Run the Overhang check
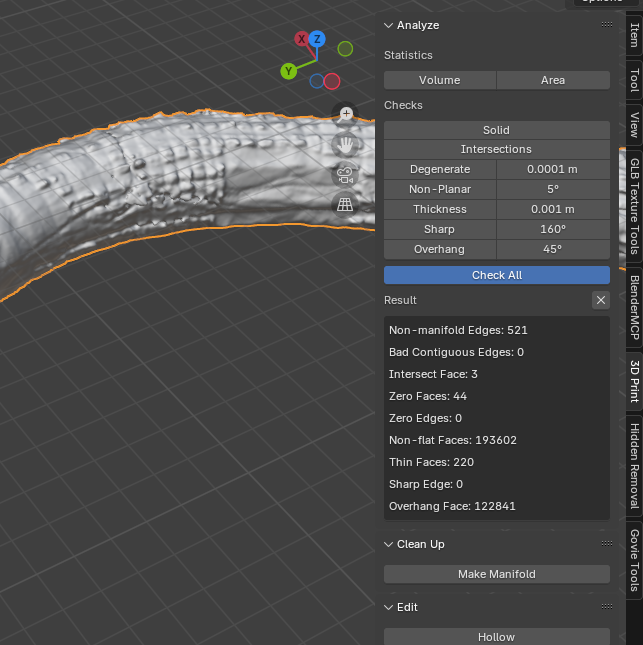Image resolution: width=643 pixels, height=645 pixels. [x=440, y=249]
